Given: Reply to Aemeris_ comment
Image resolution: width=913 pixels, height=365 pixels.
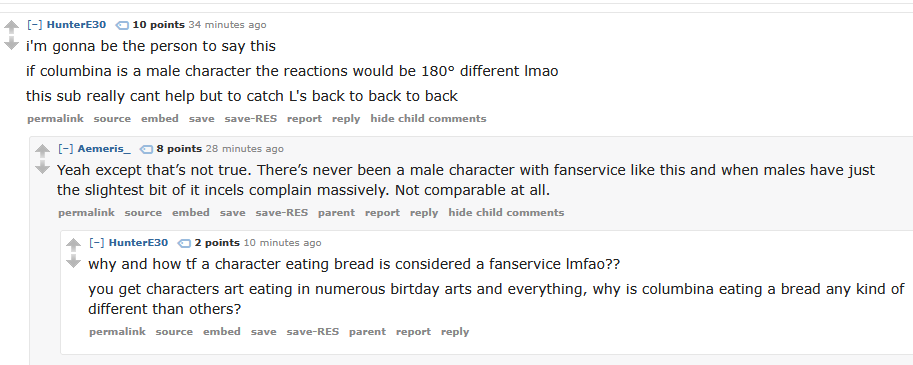Looking at the screenshot, I should point(424,213).
